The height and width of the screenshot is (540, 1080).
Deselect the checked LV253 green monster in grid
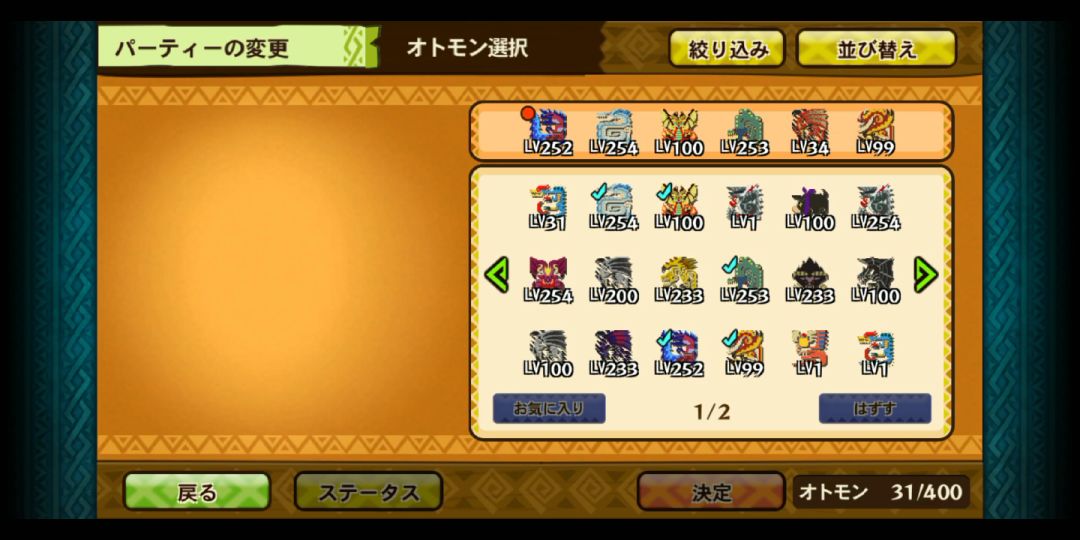coord(745,280)
